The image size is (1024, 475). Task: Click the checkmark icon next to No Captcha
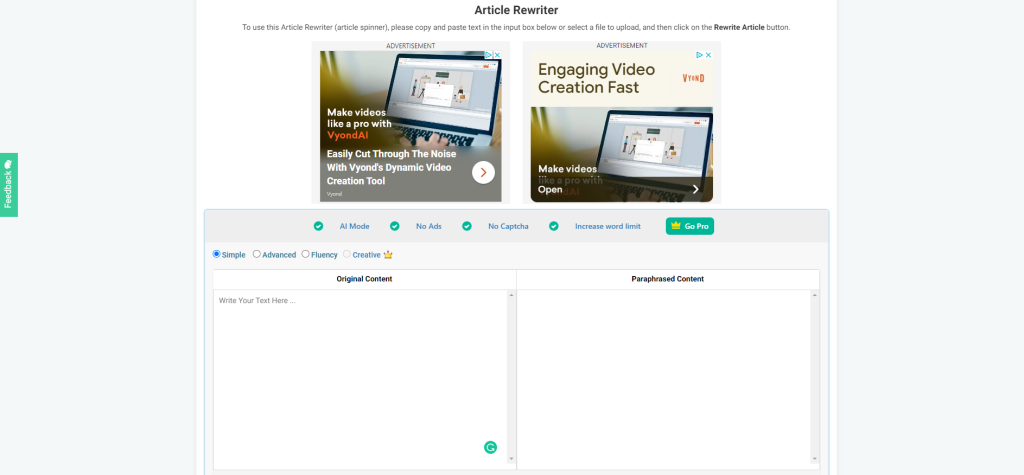point(467,226)
